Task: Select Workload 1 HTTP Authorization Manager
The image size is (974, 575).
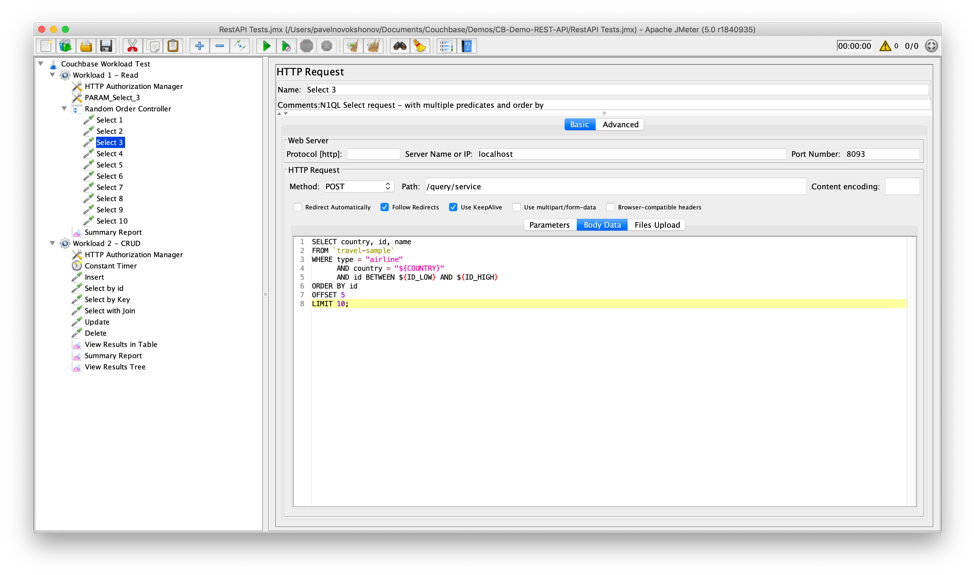Action: [134, 86]
